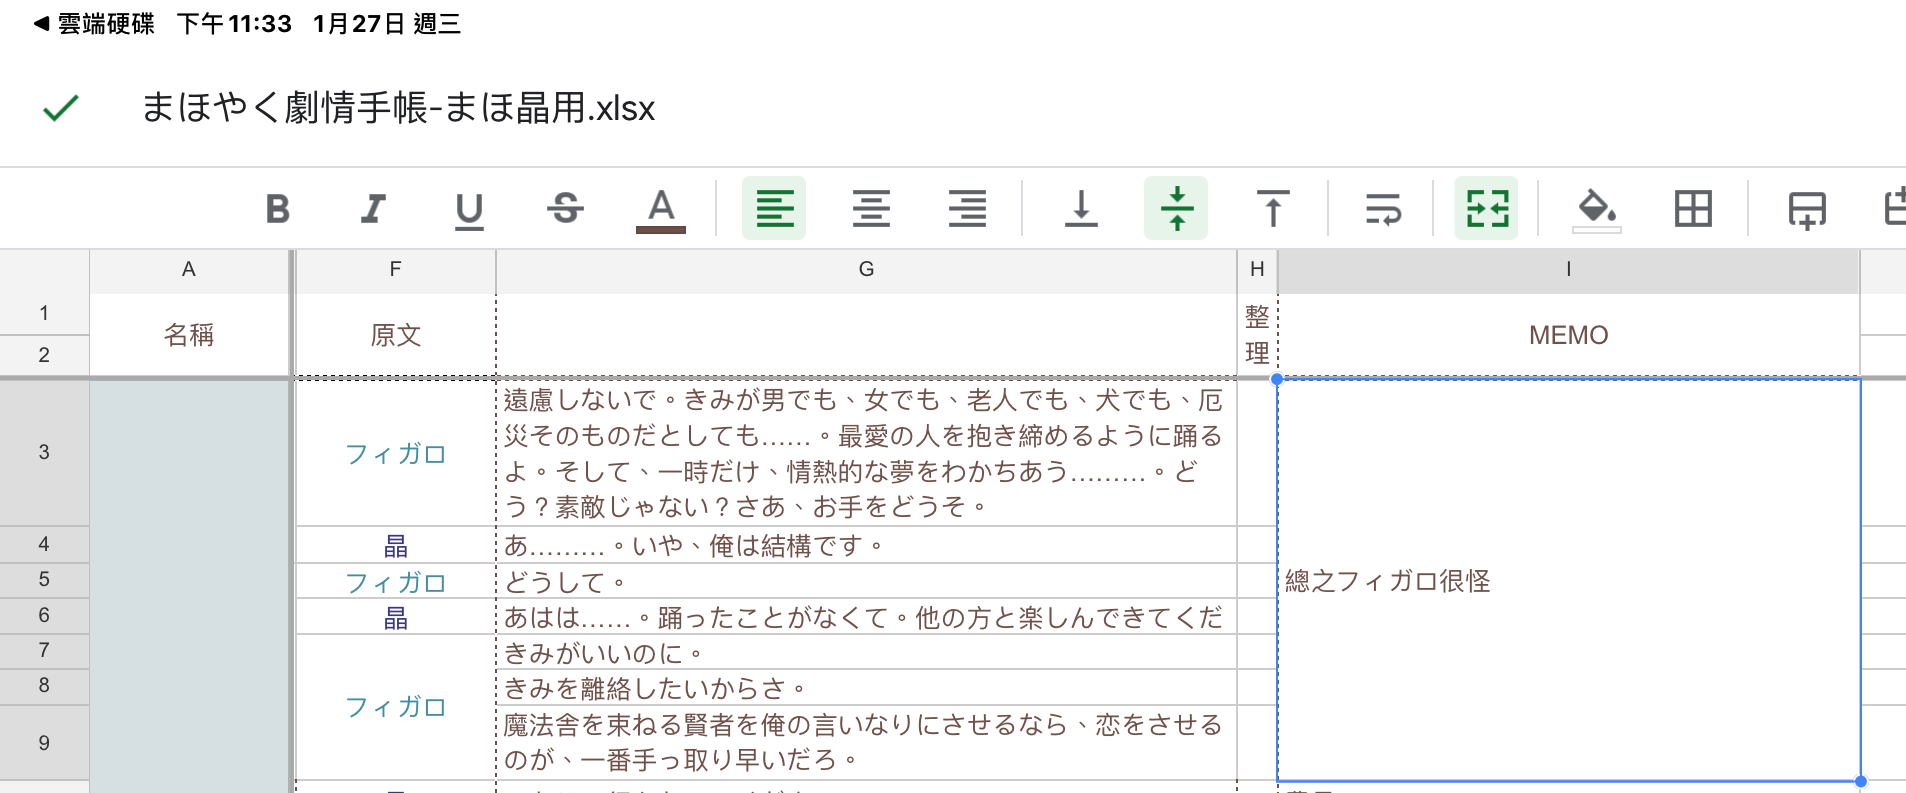
Task: Open cell borders options
Action: [1693, 209]
